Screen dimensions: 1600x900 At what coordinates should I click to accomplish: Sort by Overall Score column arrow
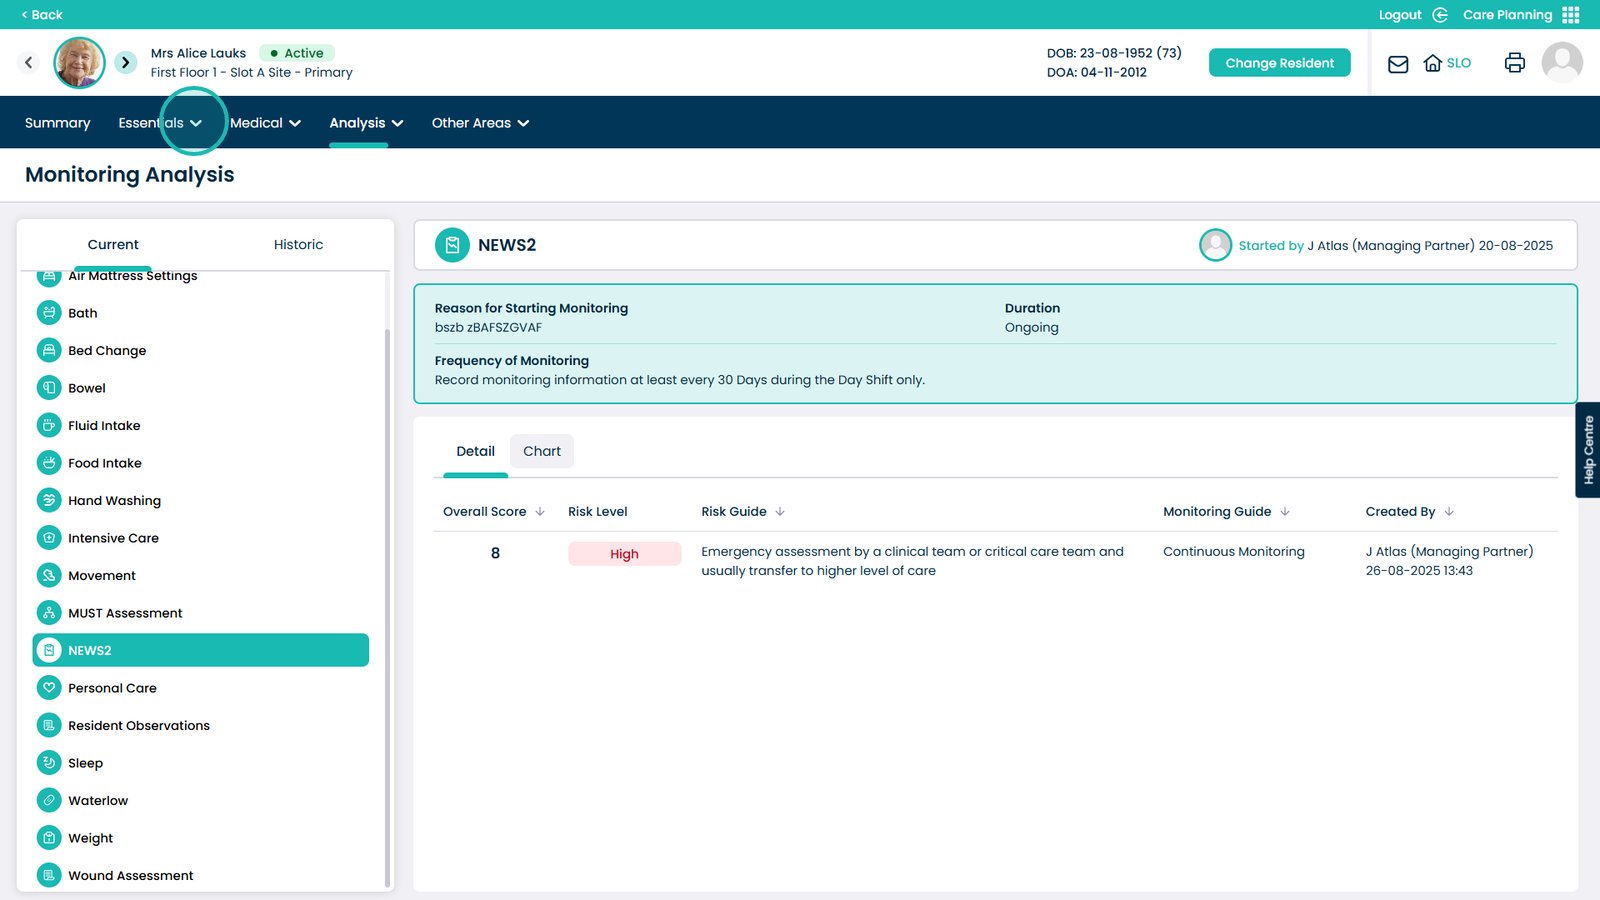(x=540, y=512)
